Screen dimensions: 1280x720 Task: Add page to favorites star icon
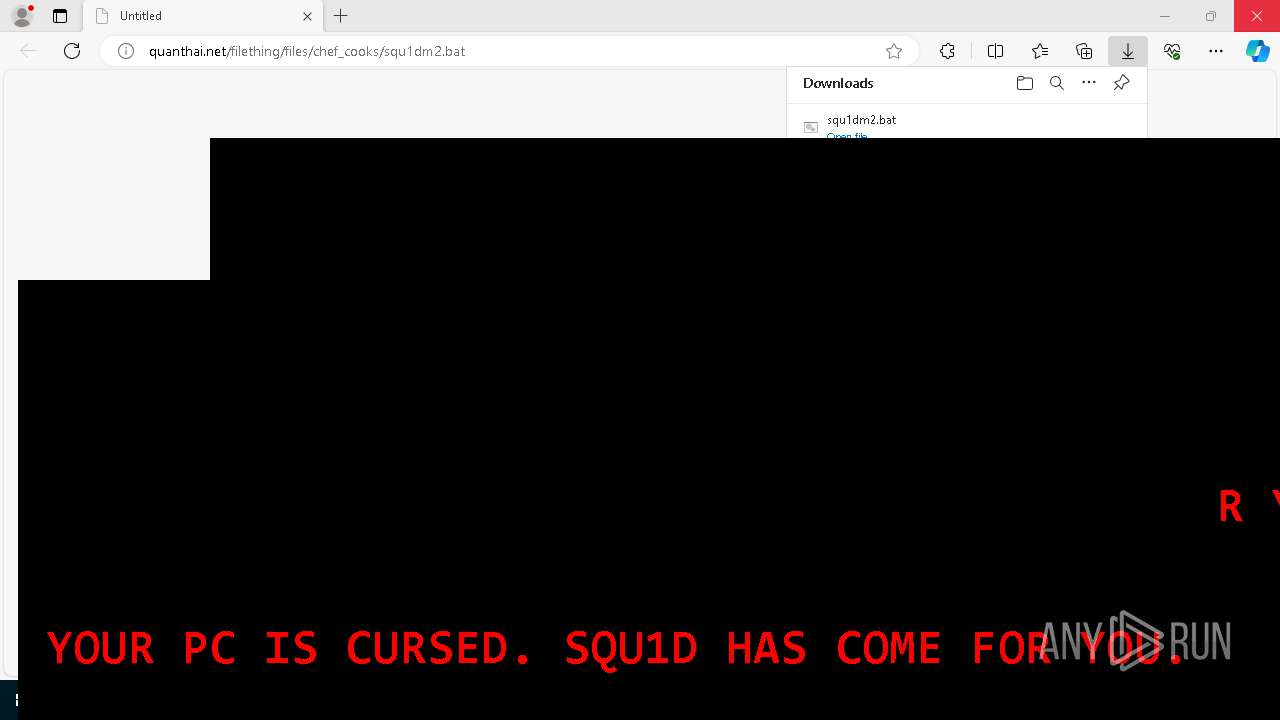click(894, 51)
